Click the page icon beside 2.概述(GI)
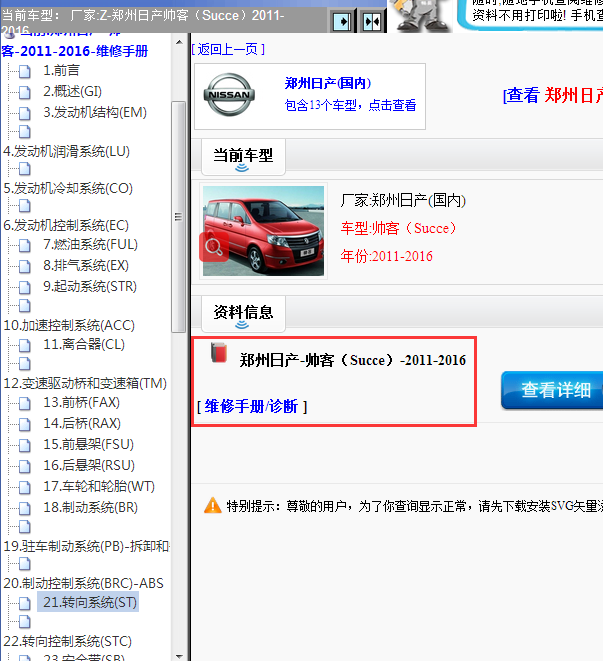The image size is (603, 661). (25, 92)
